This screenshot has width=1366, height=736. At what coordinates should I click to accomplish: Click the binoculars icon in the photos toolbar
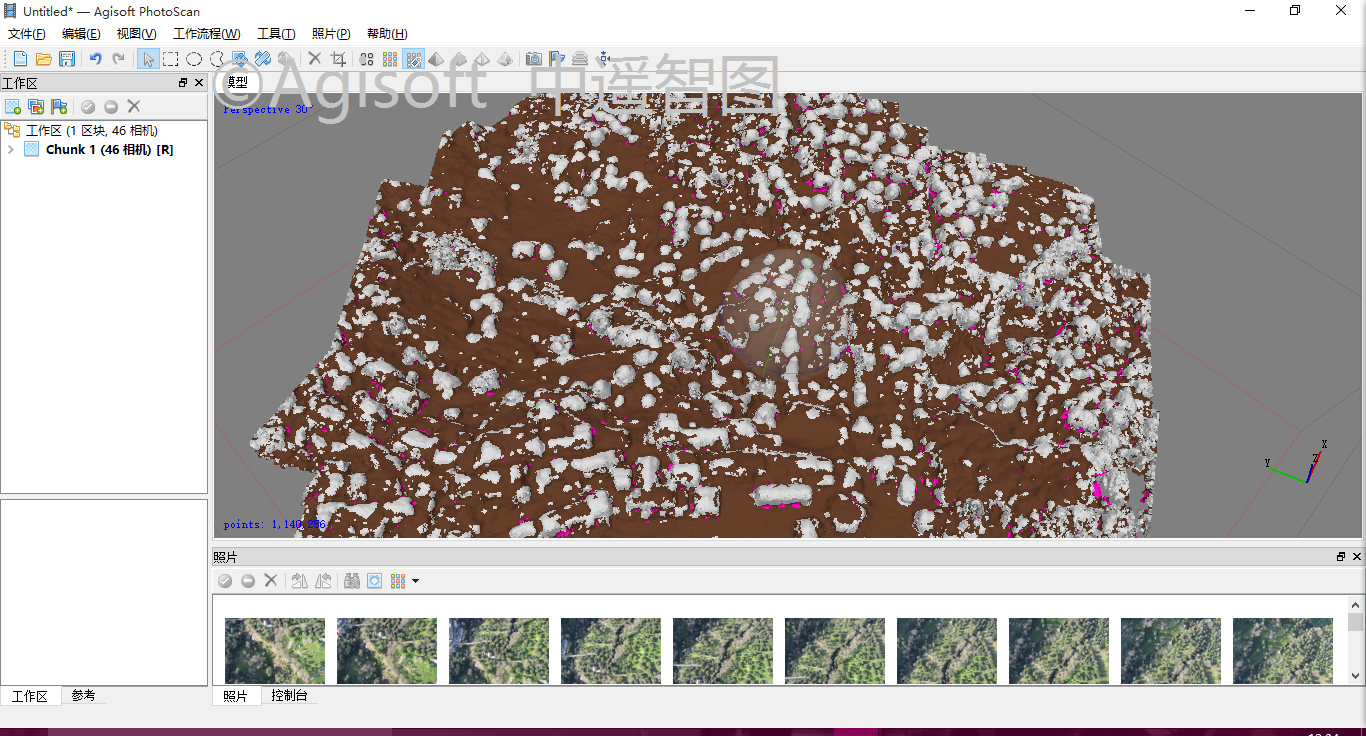(351, 581)
